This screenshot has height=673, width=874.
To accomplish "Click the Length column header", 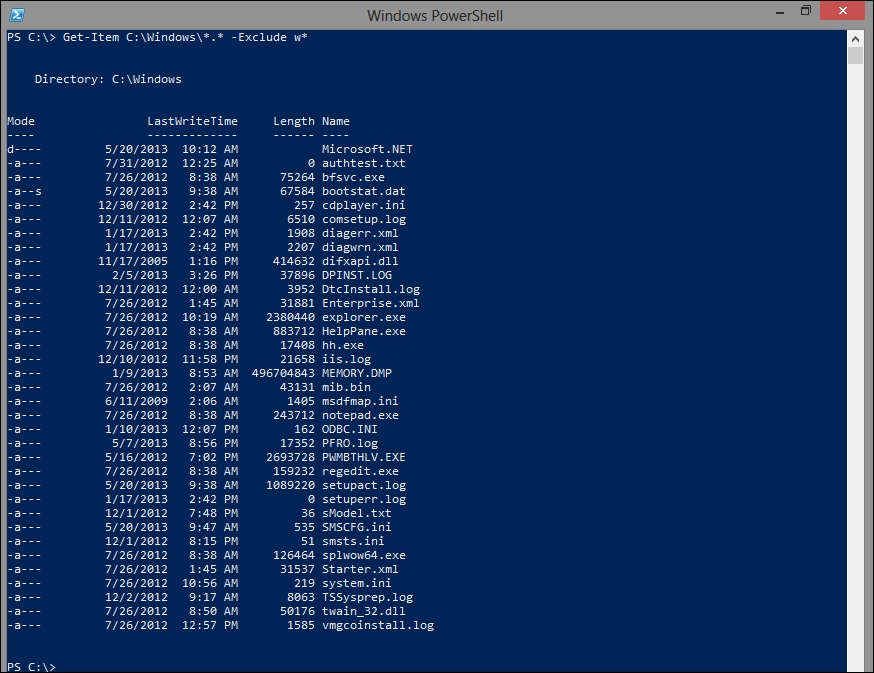I will click(294, 121).
